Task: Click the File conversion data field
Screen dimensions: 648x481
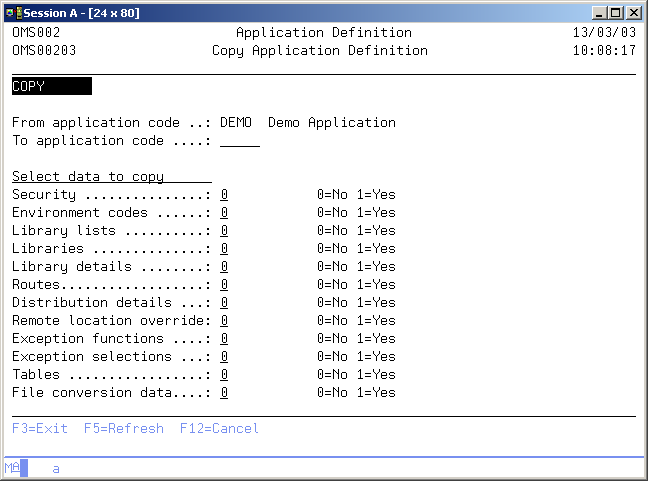Action: (x=224, y=393)
